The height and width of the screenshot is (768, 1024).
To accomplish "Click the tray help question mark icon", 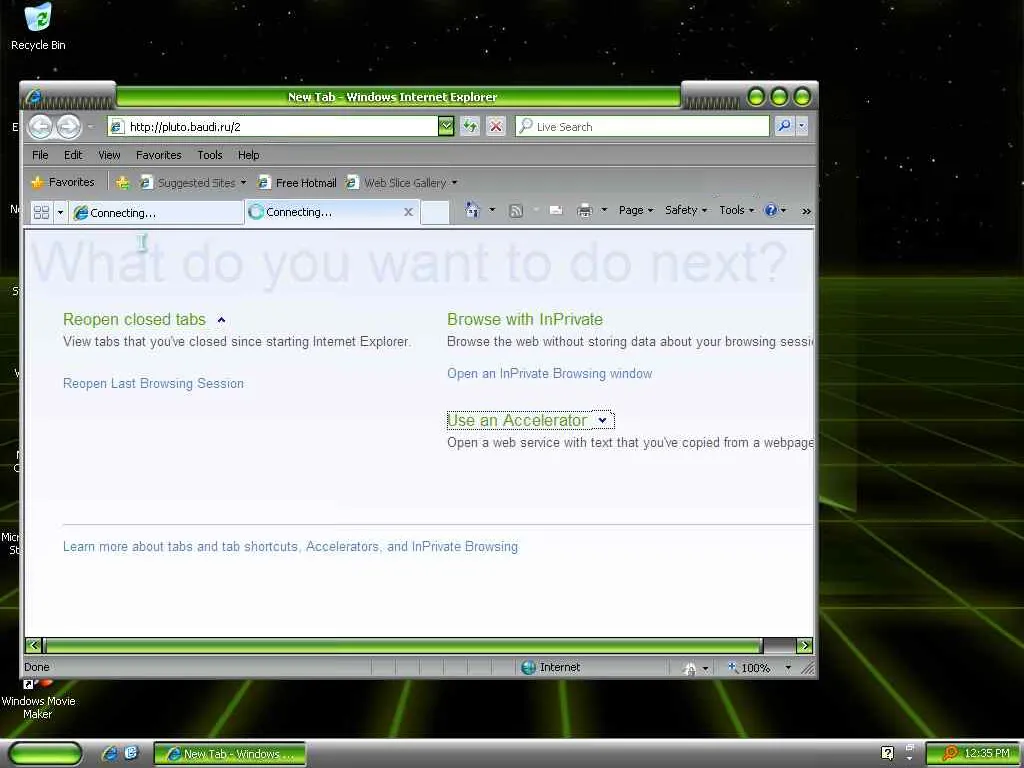I will (x=887, y=753).
